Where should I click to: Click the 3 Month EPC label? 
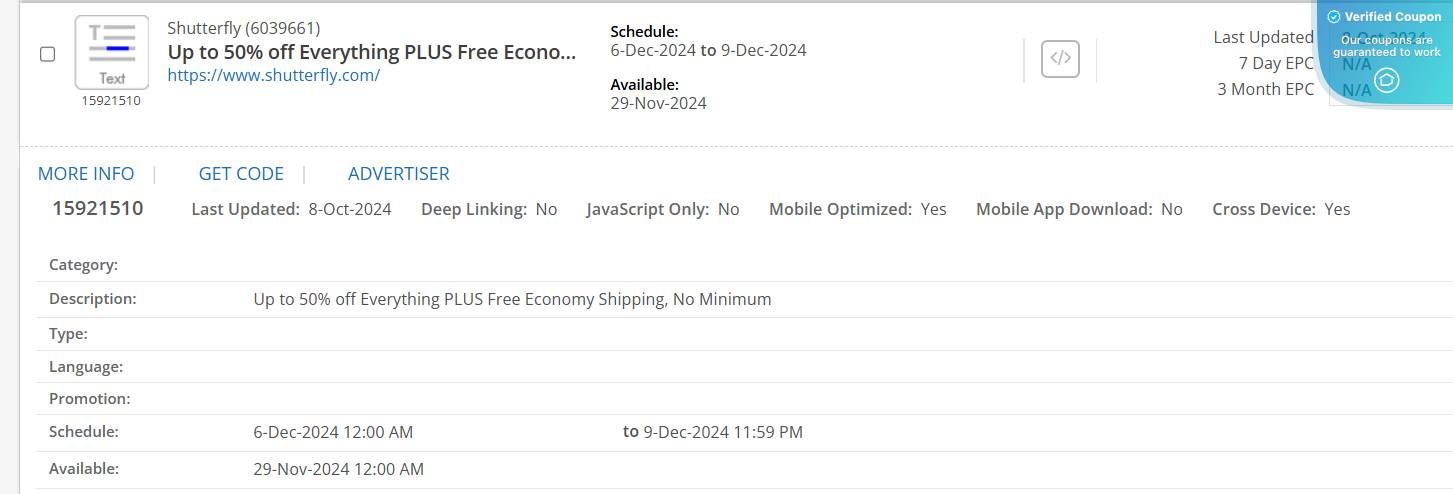click(1265, 89)
